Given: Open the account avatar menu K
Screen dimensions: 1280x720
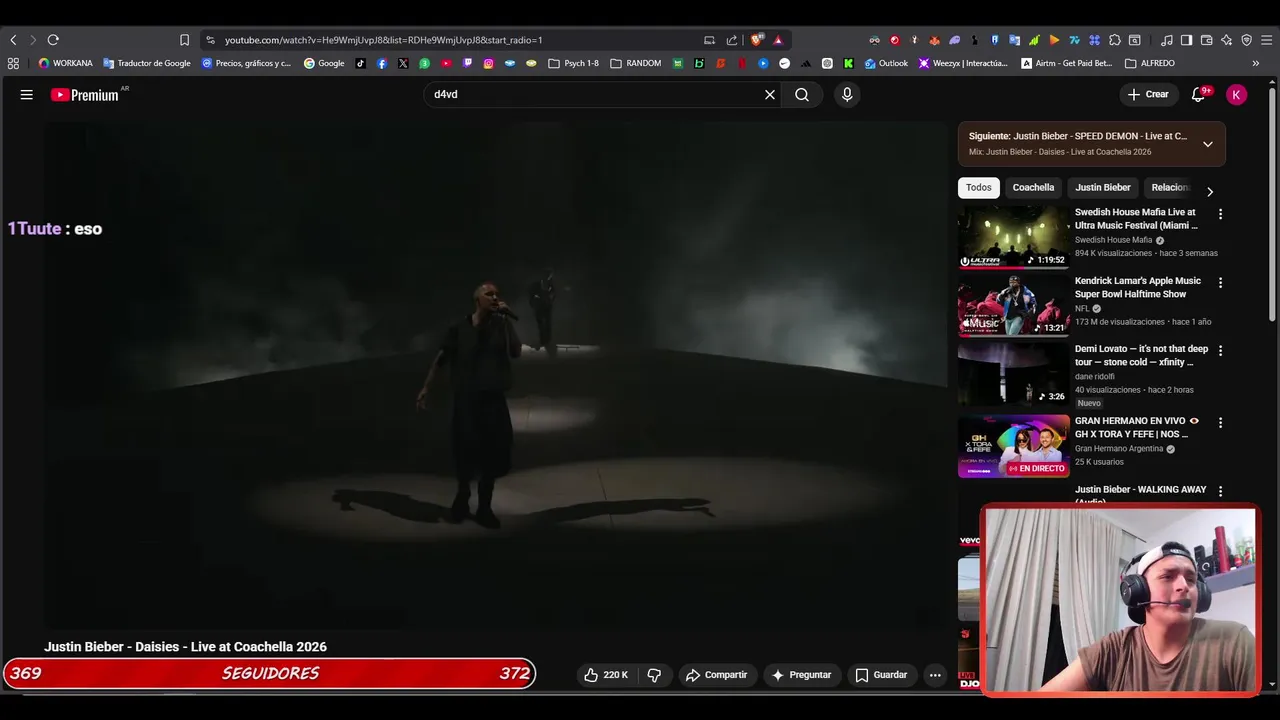Looking at the screenshot, I should (1237, 94).
